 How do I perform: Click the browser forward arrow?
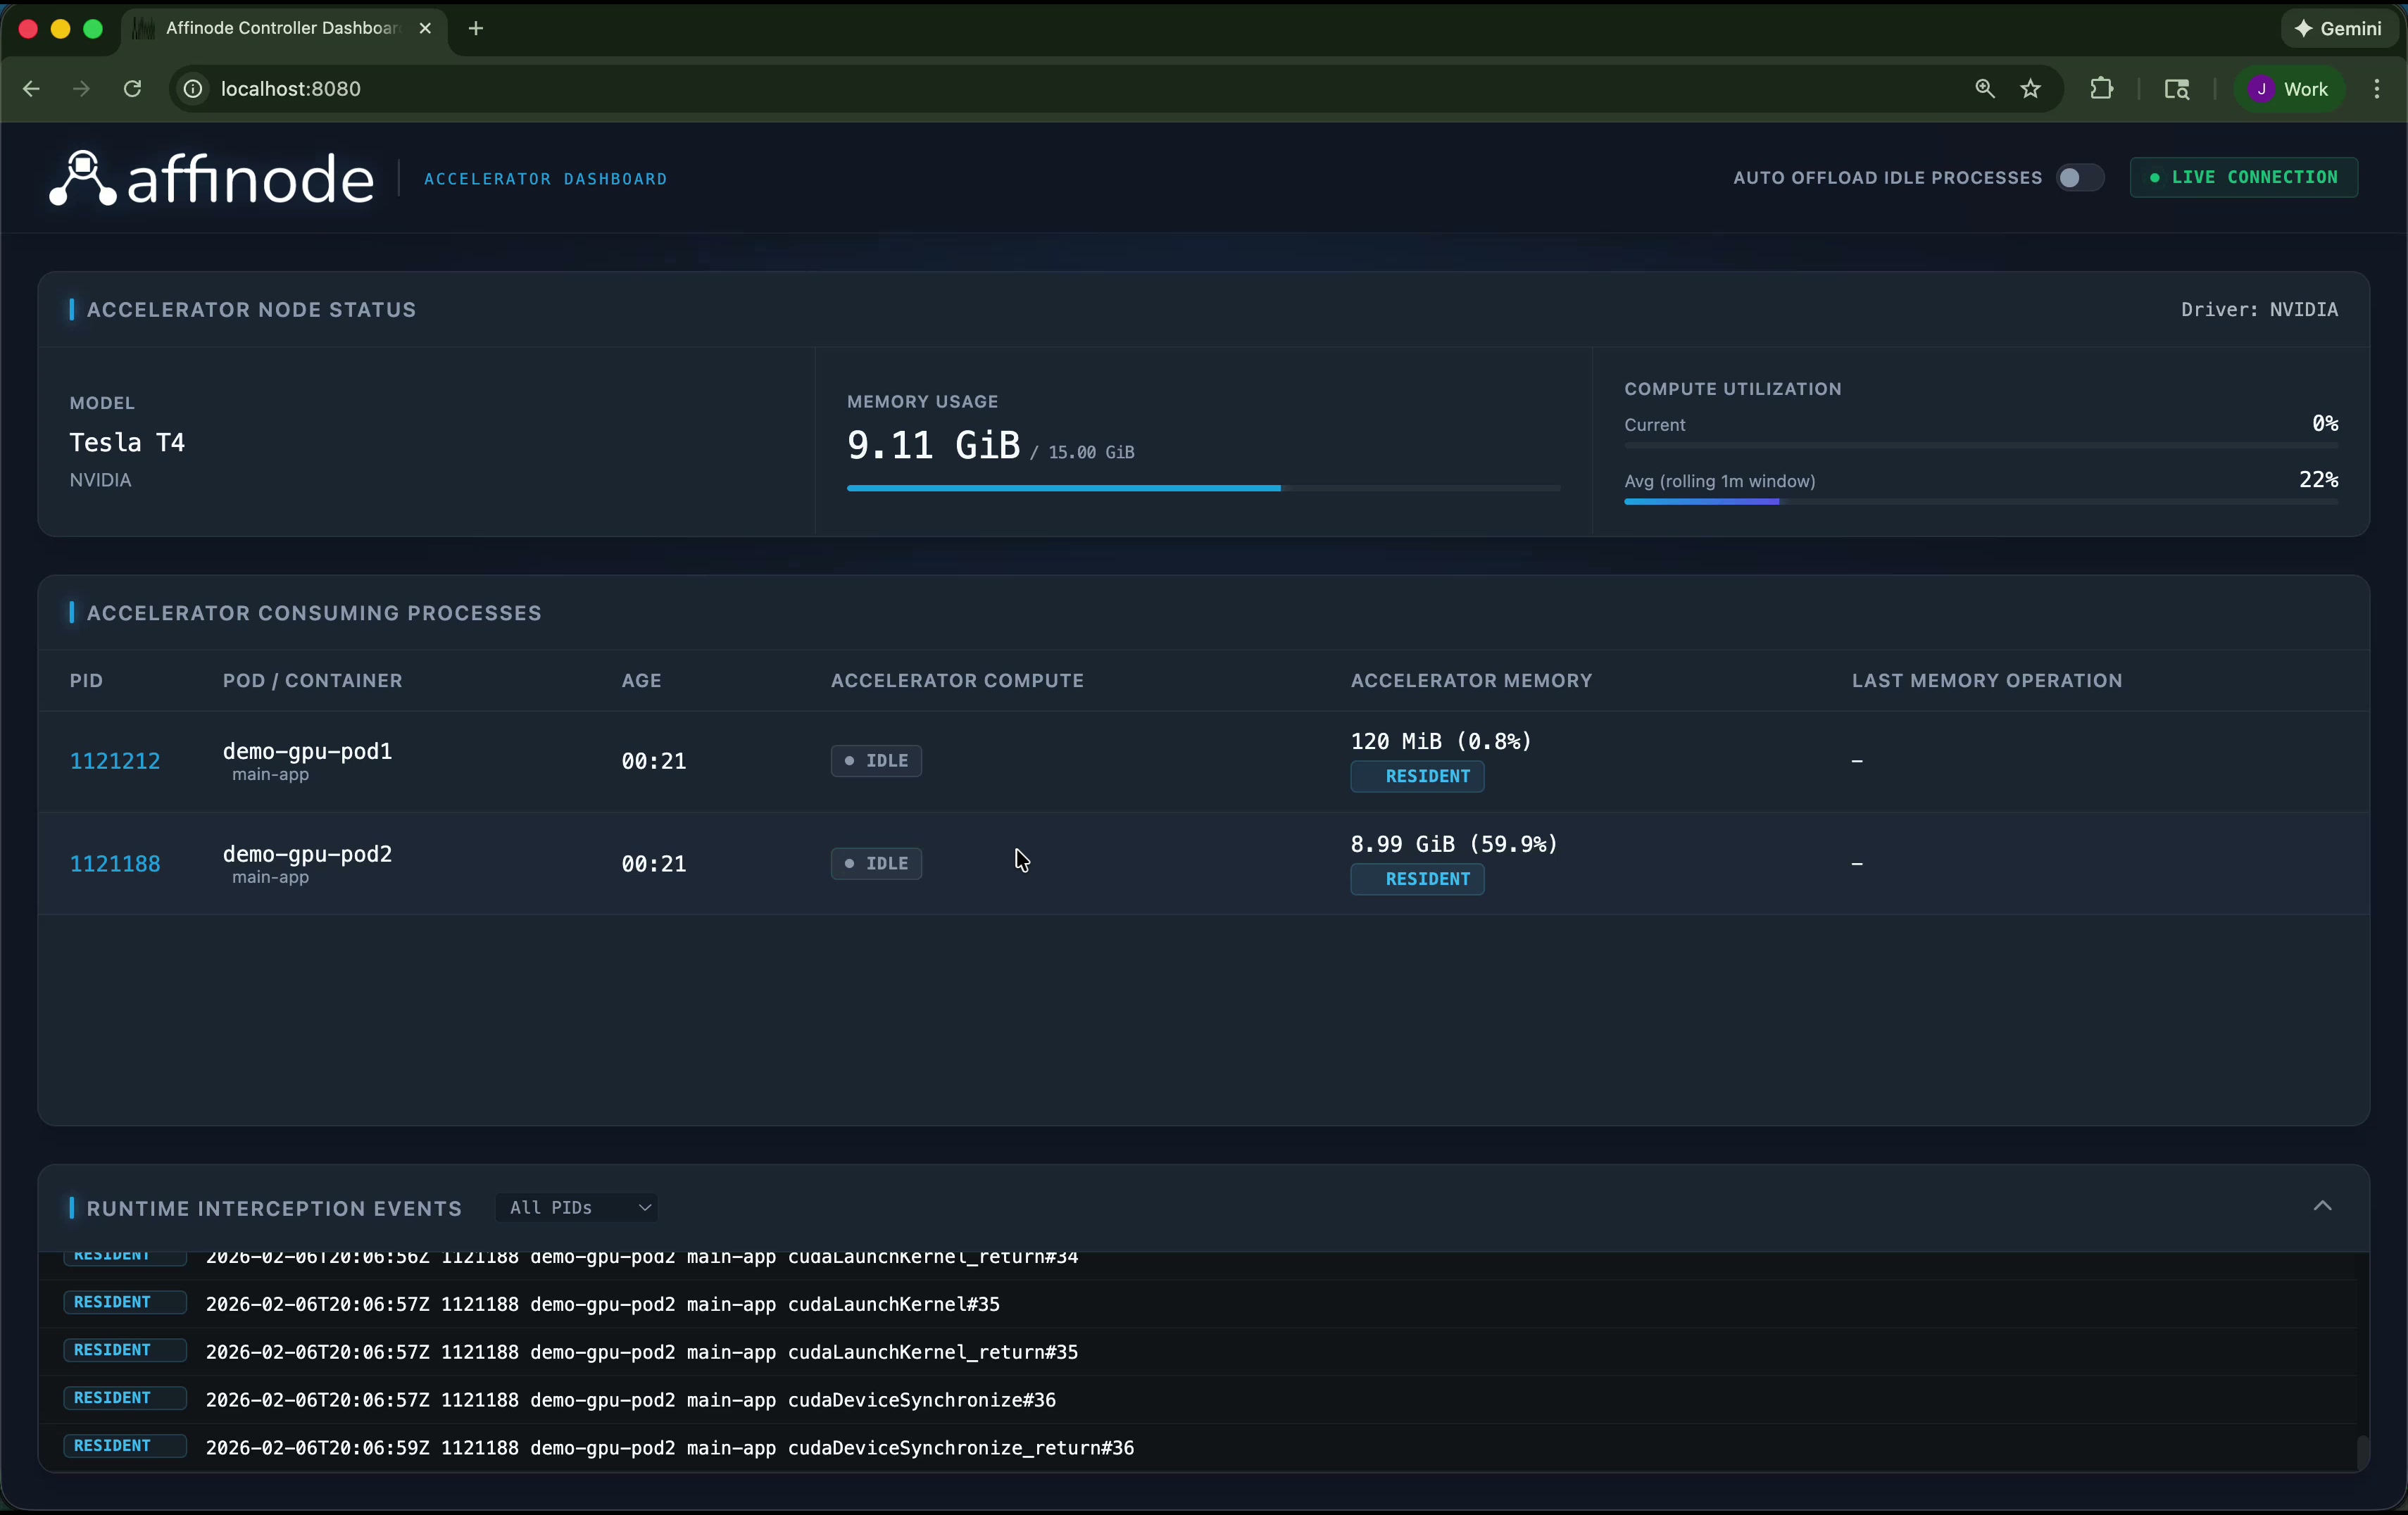point(82,89)
